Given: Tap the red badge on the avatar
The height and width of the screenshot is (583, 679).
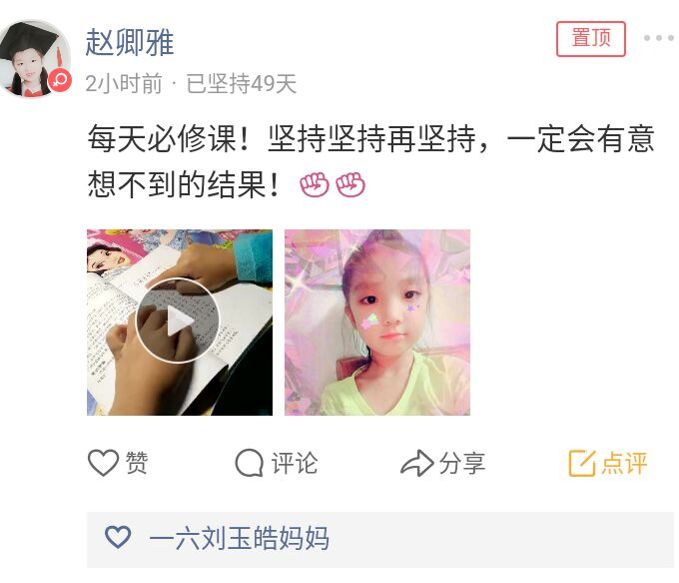Looking at the screenshot, I should pyautogui.click(x=59, y=80).
